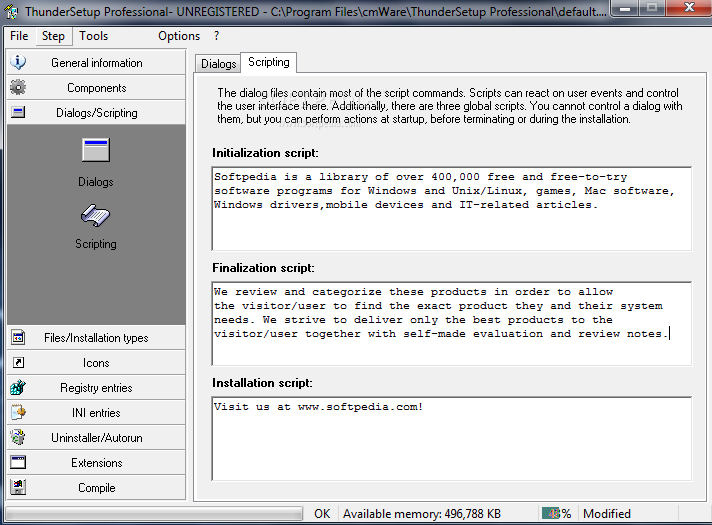The image size is (712, 525).
Task: Click the General information info icon
Action: pos(18,62)
